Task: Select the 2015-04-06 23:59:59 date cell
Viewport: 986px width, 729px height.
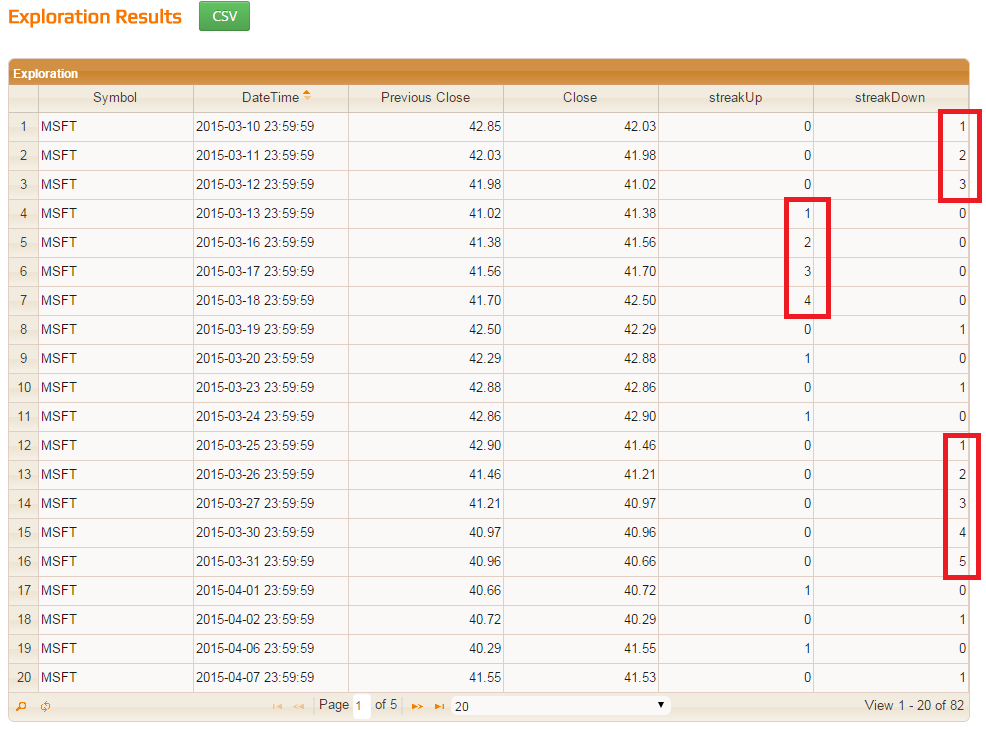Action: click(x=270, y=647)
